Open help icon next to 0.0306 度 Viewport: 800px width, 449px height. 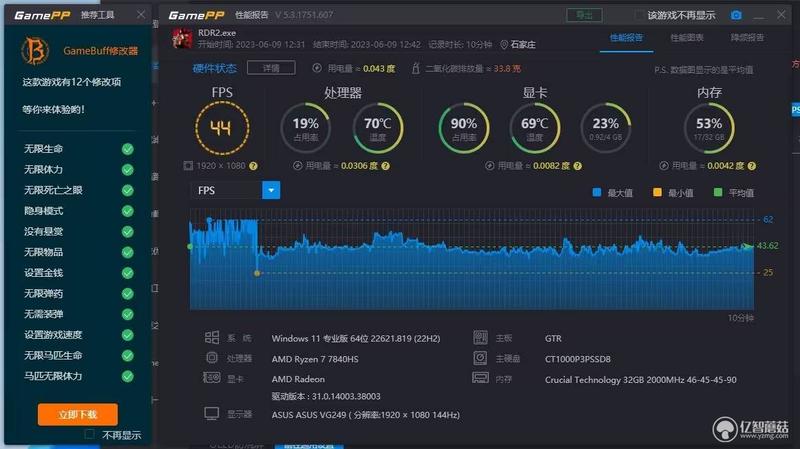(386, 166)
